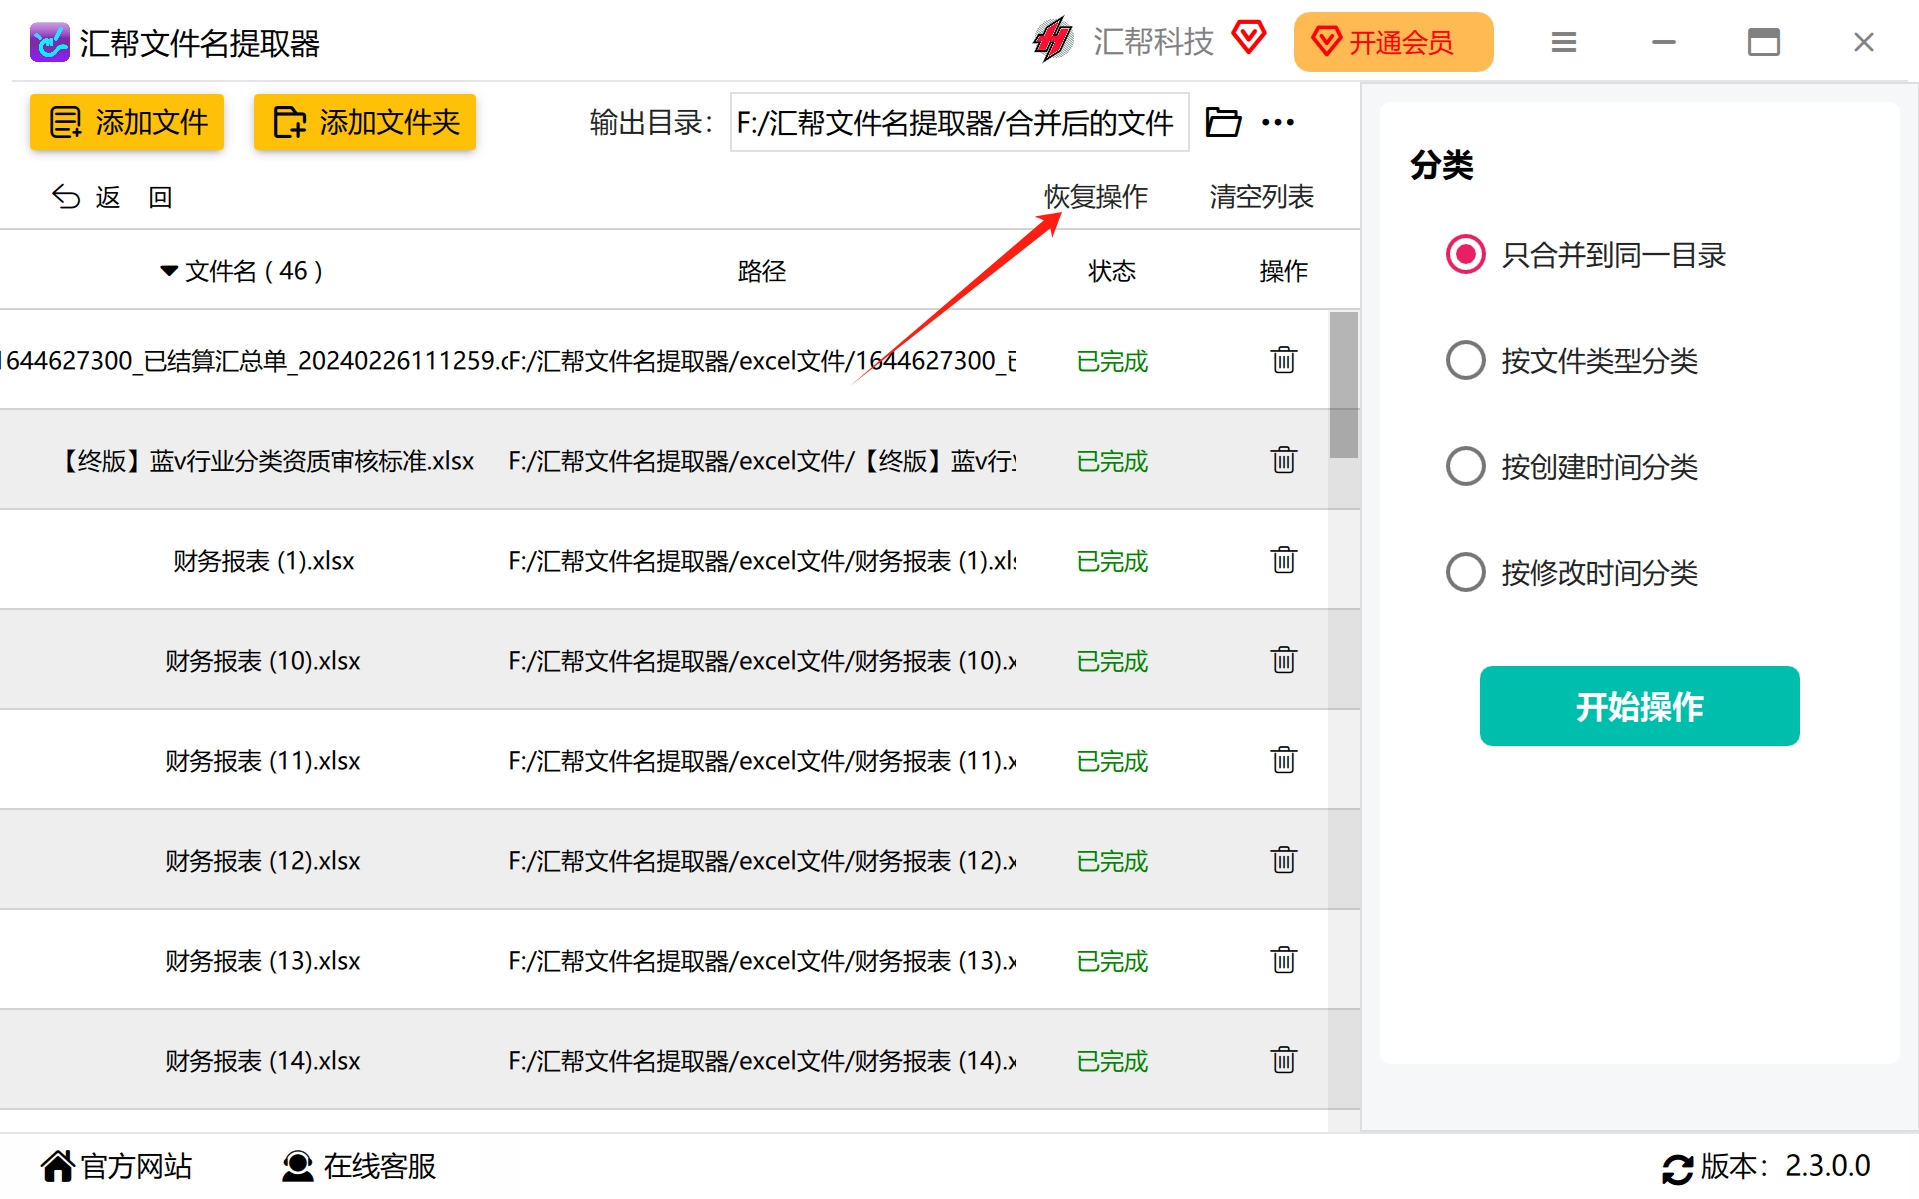The width and height of the screenshot is (1919, 1199).
Task: Open 在线客服 support icon
Action: (x=298, y=1166)
